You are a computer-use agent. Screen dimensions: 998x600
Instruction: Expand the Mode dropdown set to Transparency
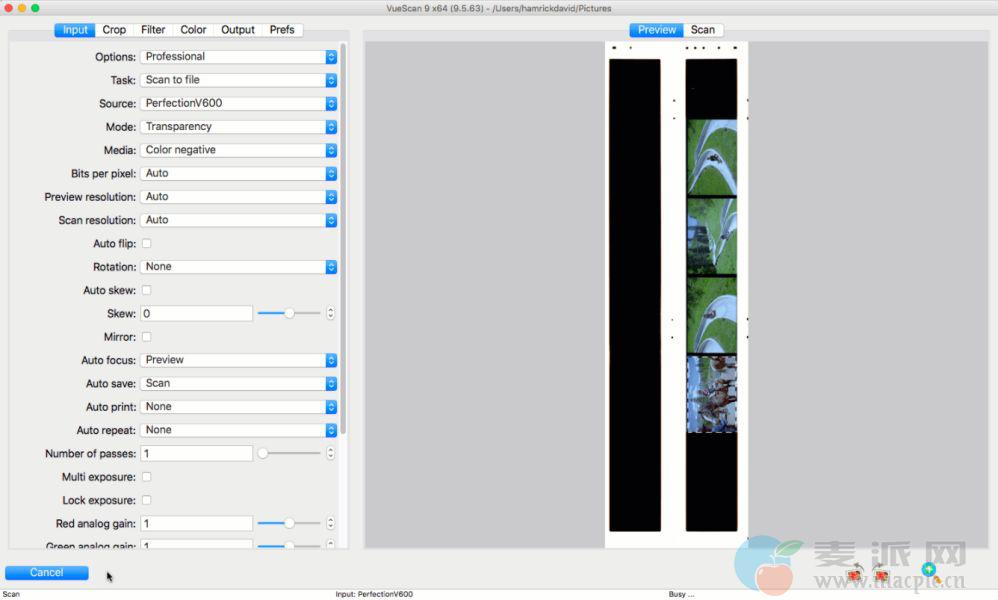pyautogui.click(x=238, y=127)
